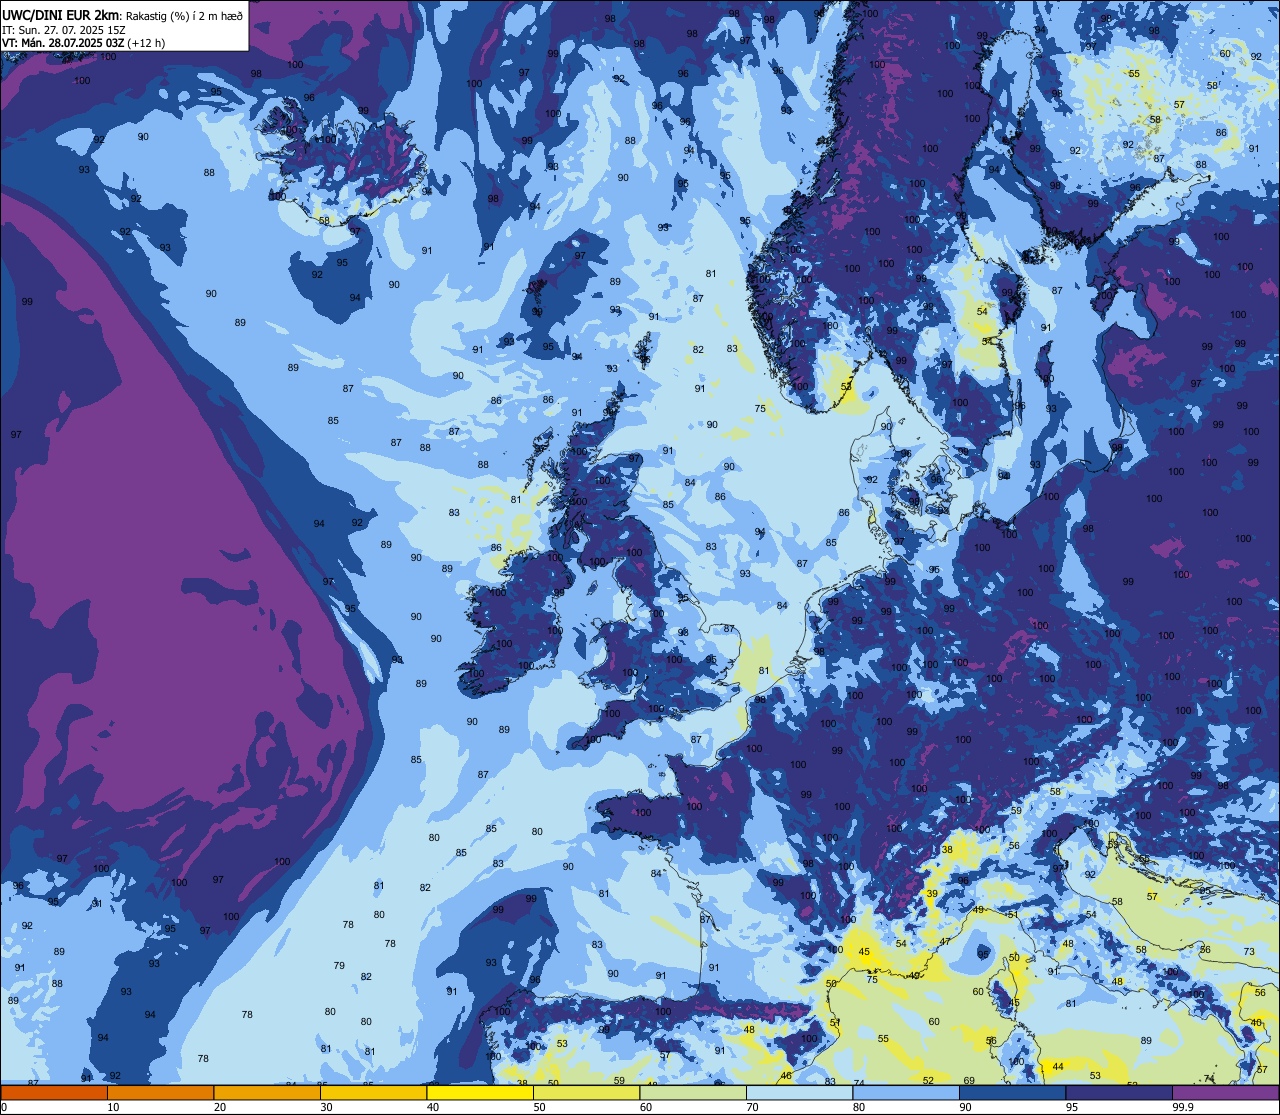Pick the light blue 80–90 legend segment
The image size is (1280, 1115).
906,1093
